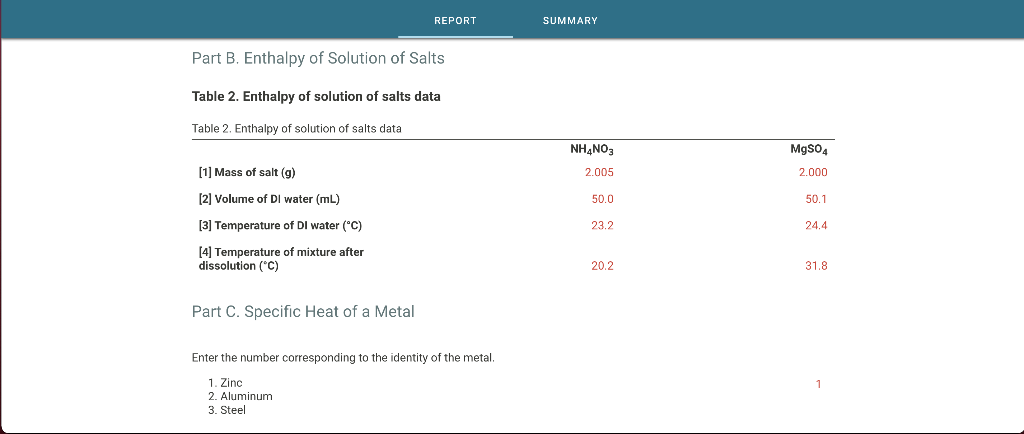
Task: Click 'Part B. Enthalpy of Solution of Salts' heading
Action: click(x=318, y=58)
